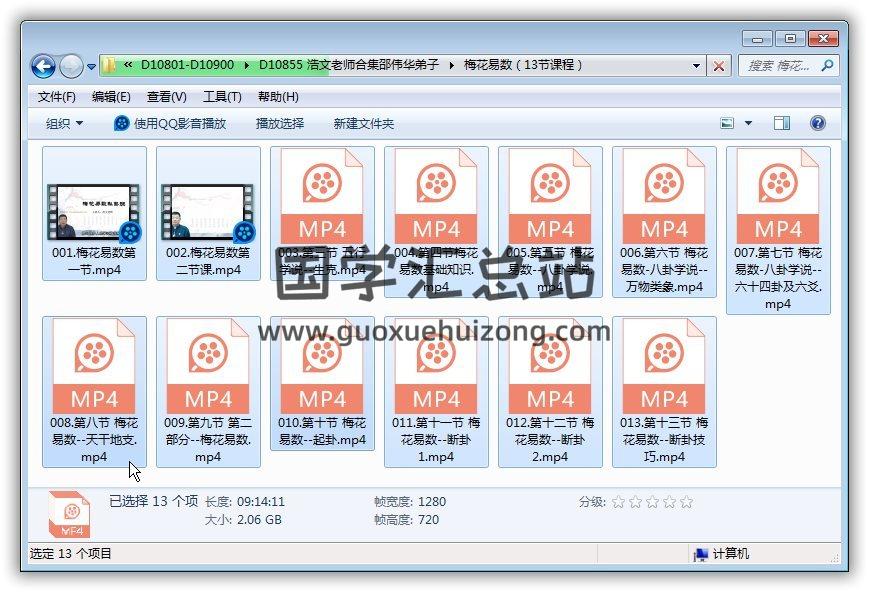Open the help question mark icon
This screenshot has width=869, height=592.
(817, 123)
